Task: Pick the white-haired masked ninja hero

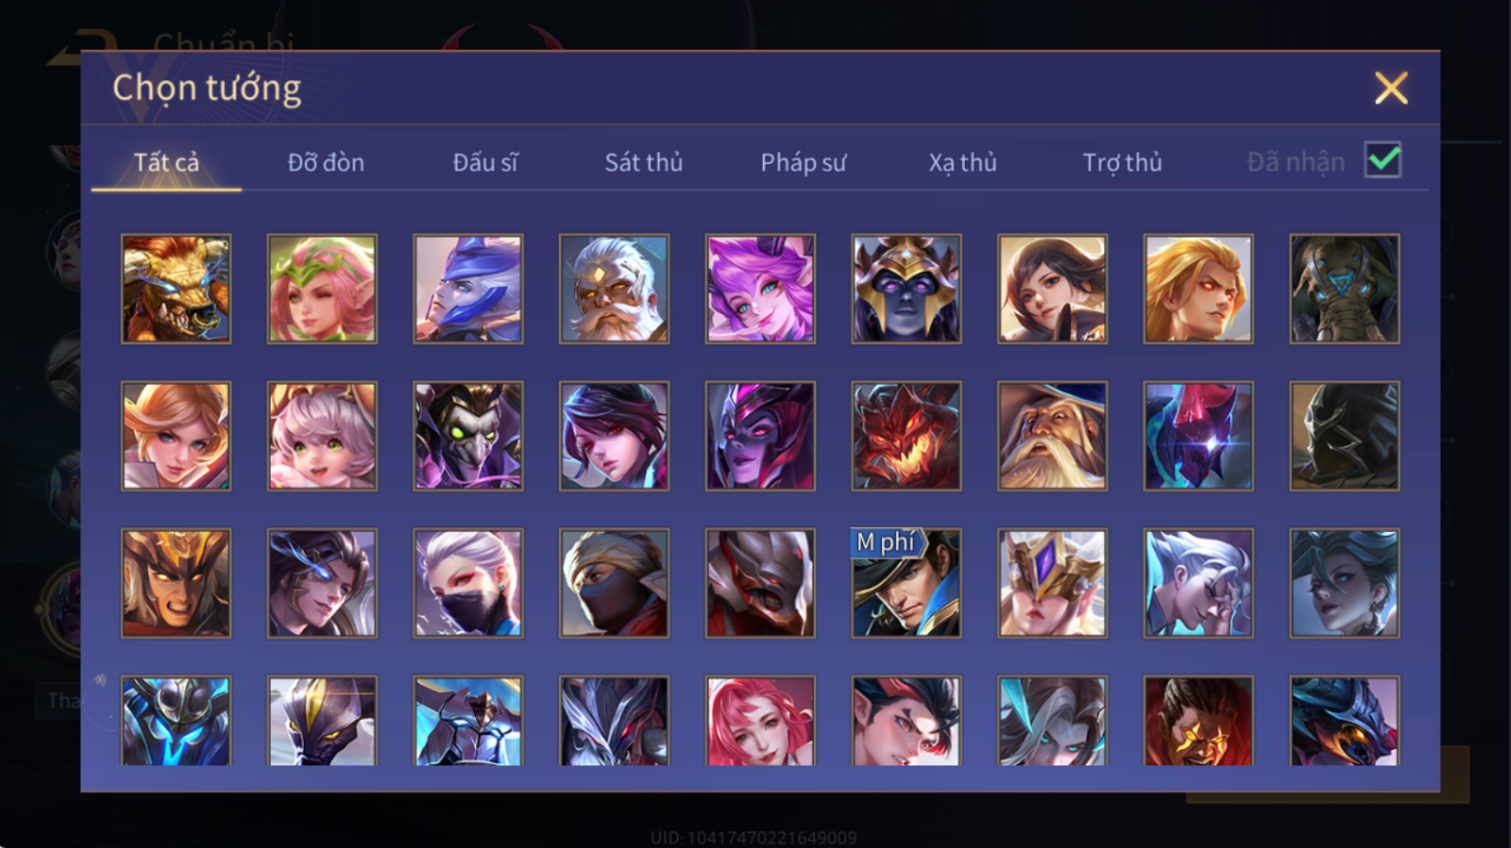Action: point(468,583)
